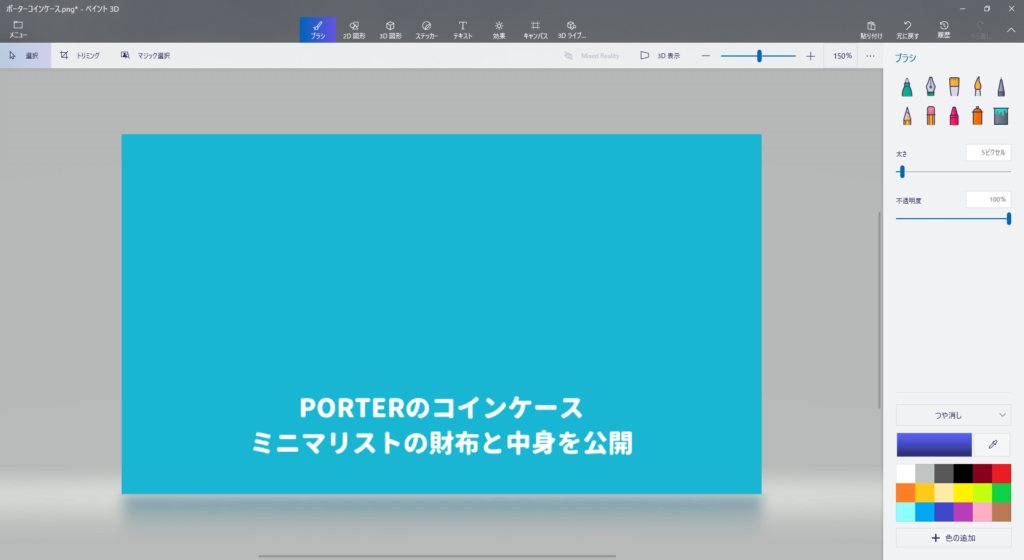The height and width of the screenshot is (560, 1024).
Task: Select the fill bucket tool
Action: 1001,116
